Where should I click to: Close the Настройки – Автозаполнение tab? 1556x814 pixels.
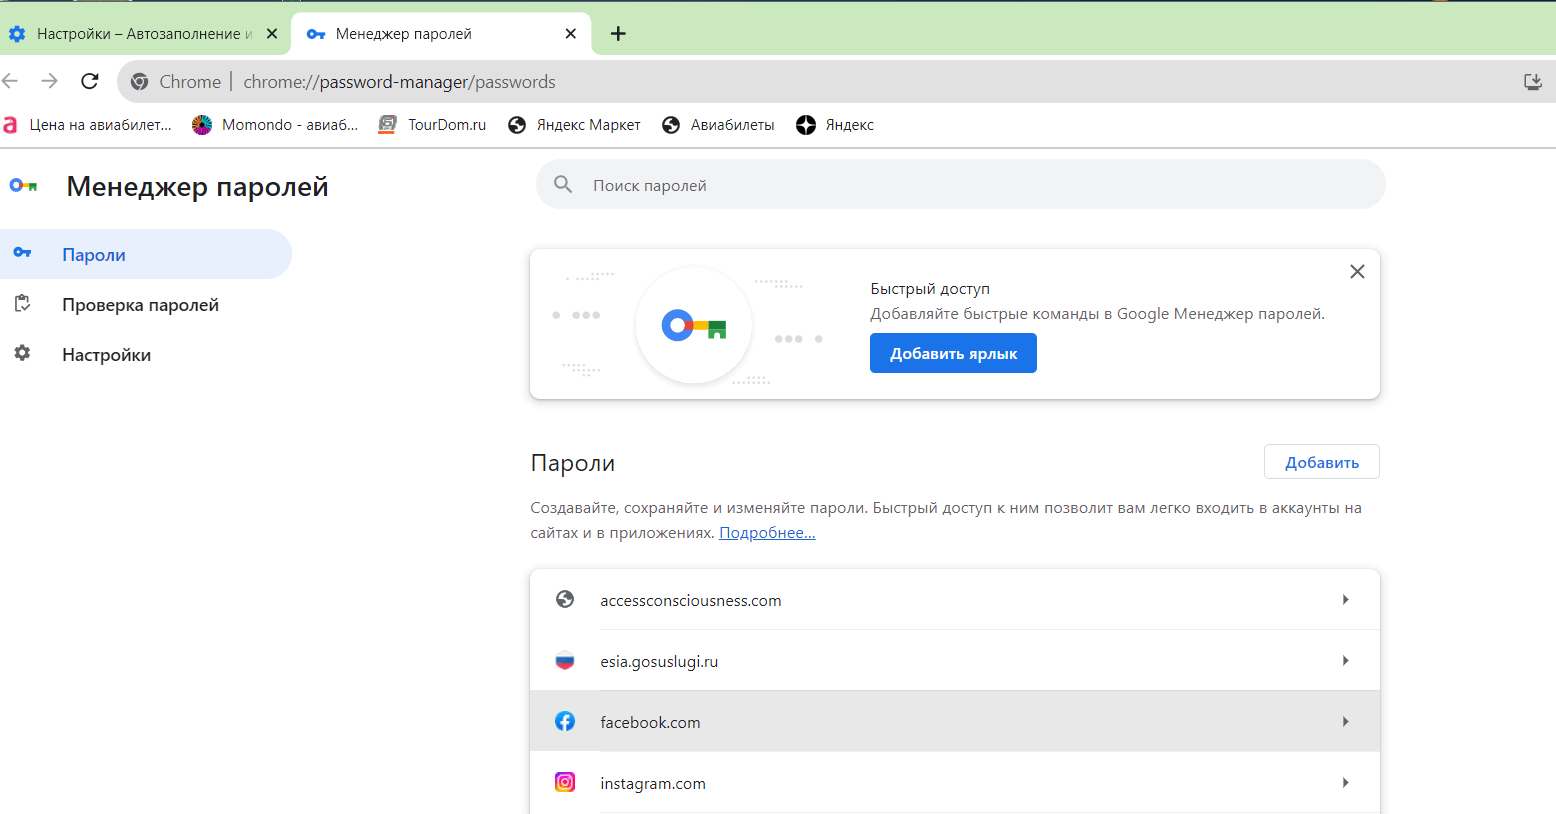(272, 34)
